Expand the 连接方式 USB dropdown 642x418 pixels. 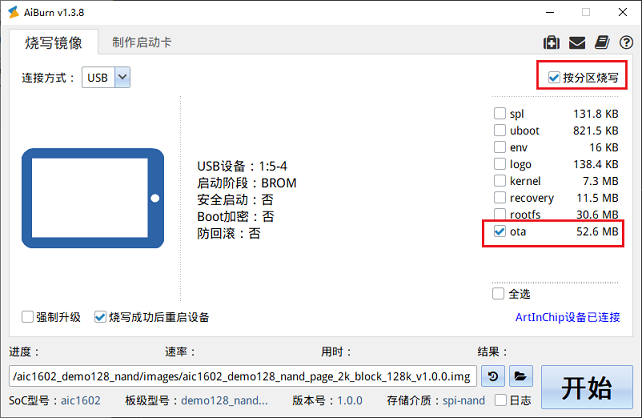coord(122,77)
